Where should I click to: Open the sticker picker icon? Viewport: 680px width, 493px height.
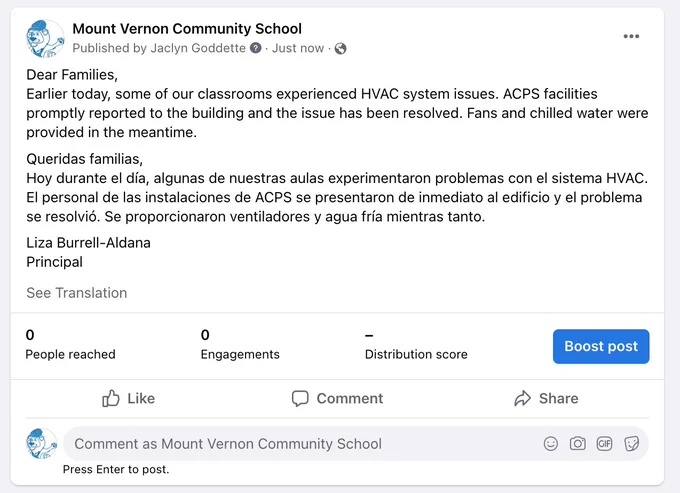[x=631, y=444]
